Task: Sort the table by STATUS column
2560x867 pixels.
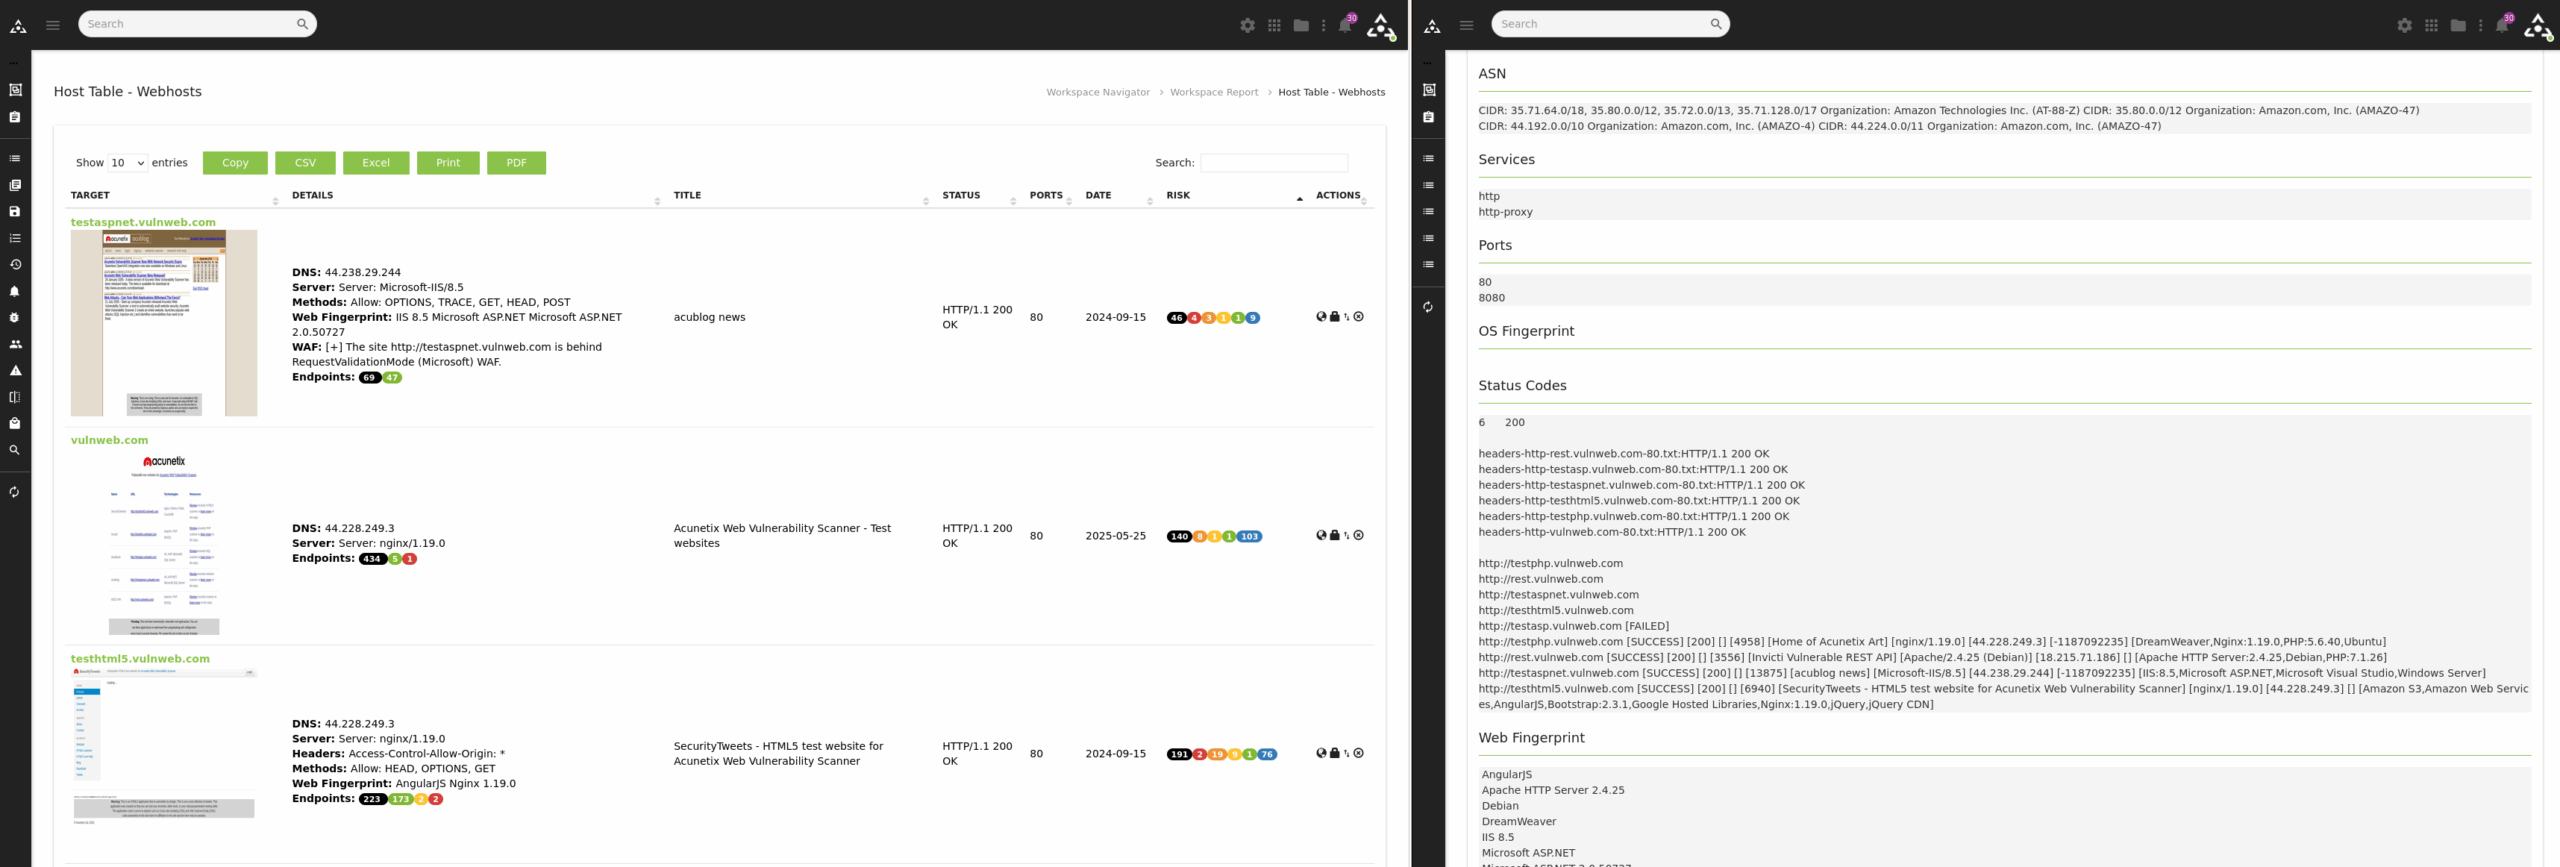Action: 979,196
